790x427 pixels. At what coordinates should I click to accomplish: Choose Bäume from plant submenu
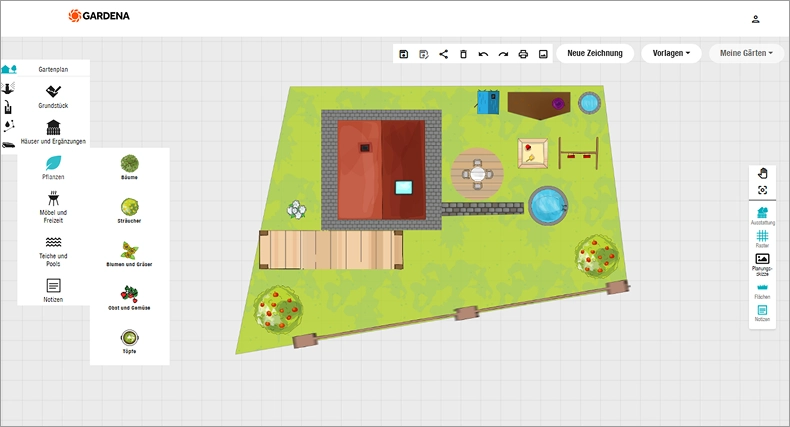coord(129,167)
